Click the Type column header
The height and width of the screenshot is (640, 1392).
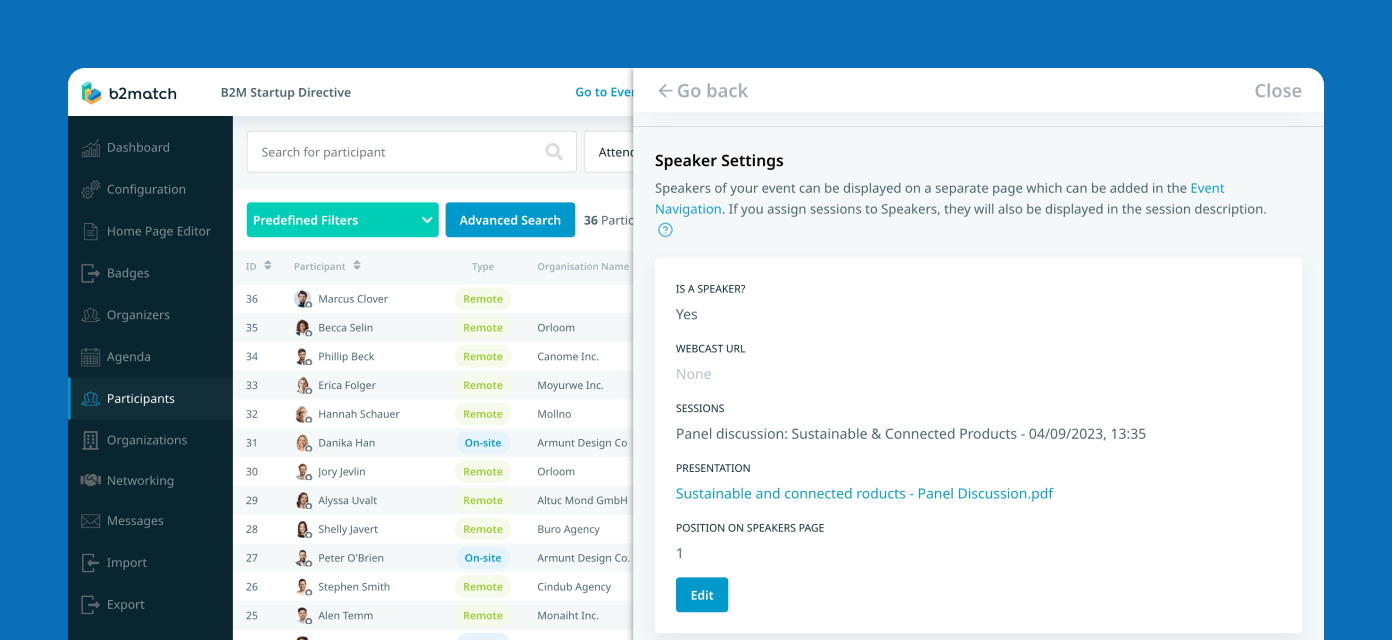click(483, 267)
